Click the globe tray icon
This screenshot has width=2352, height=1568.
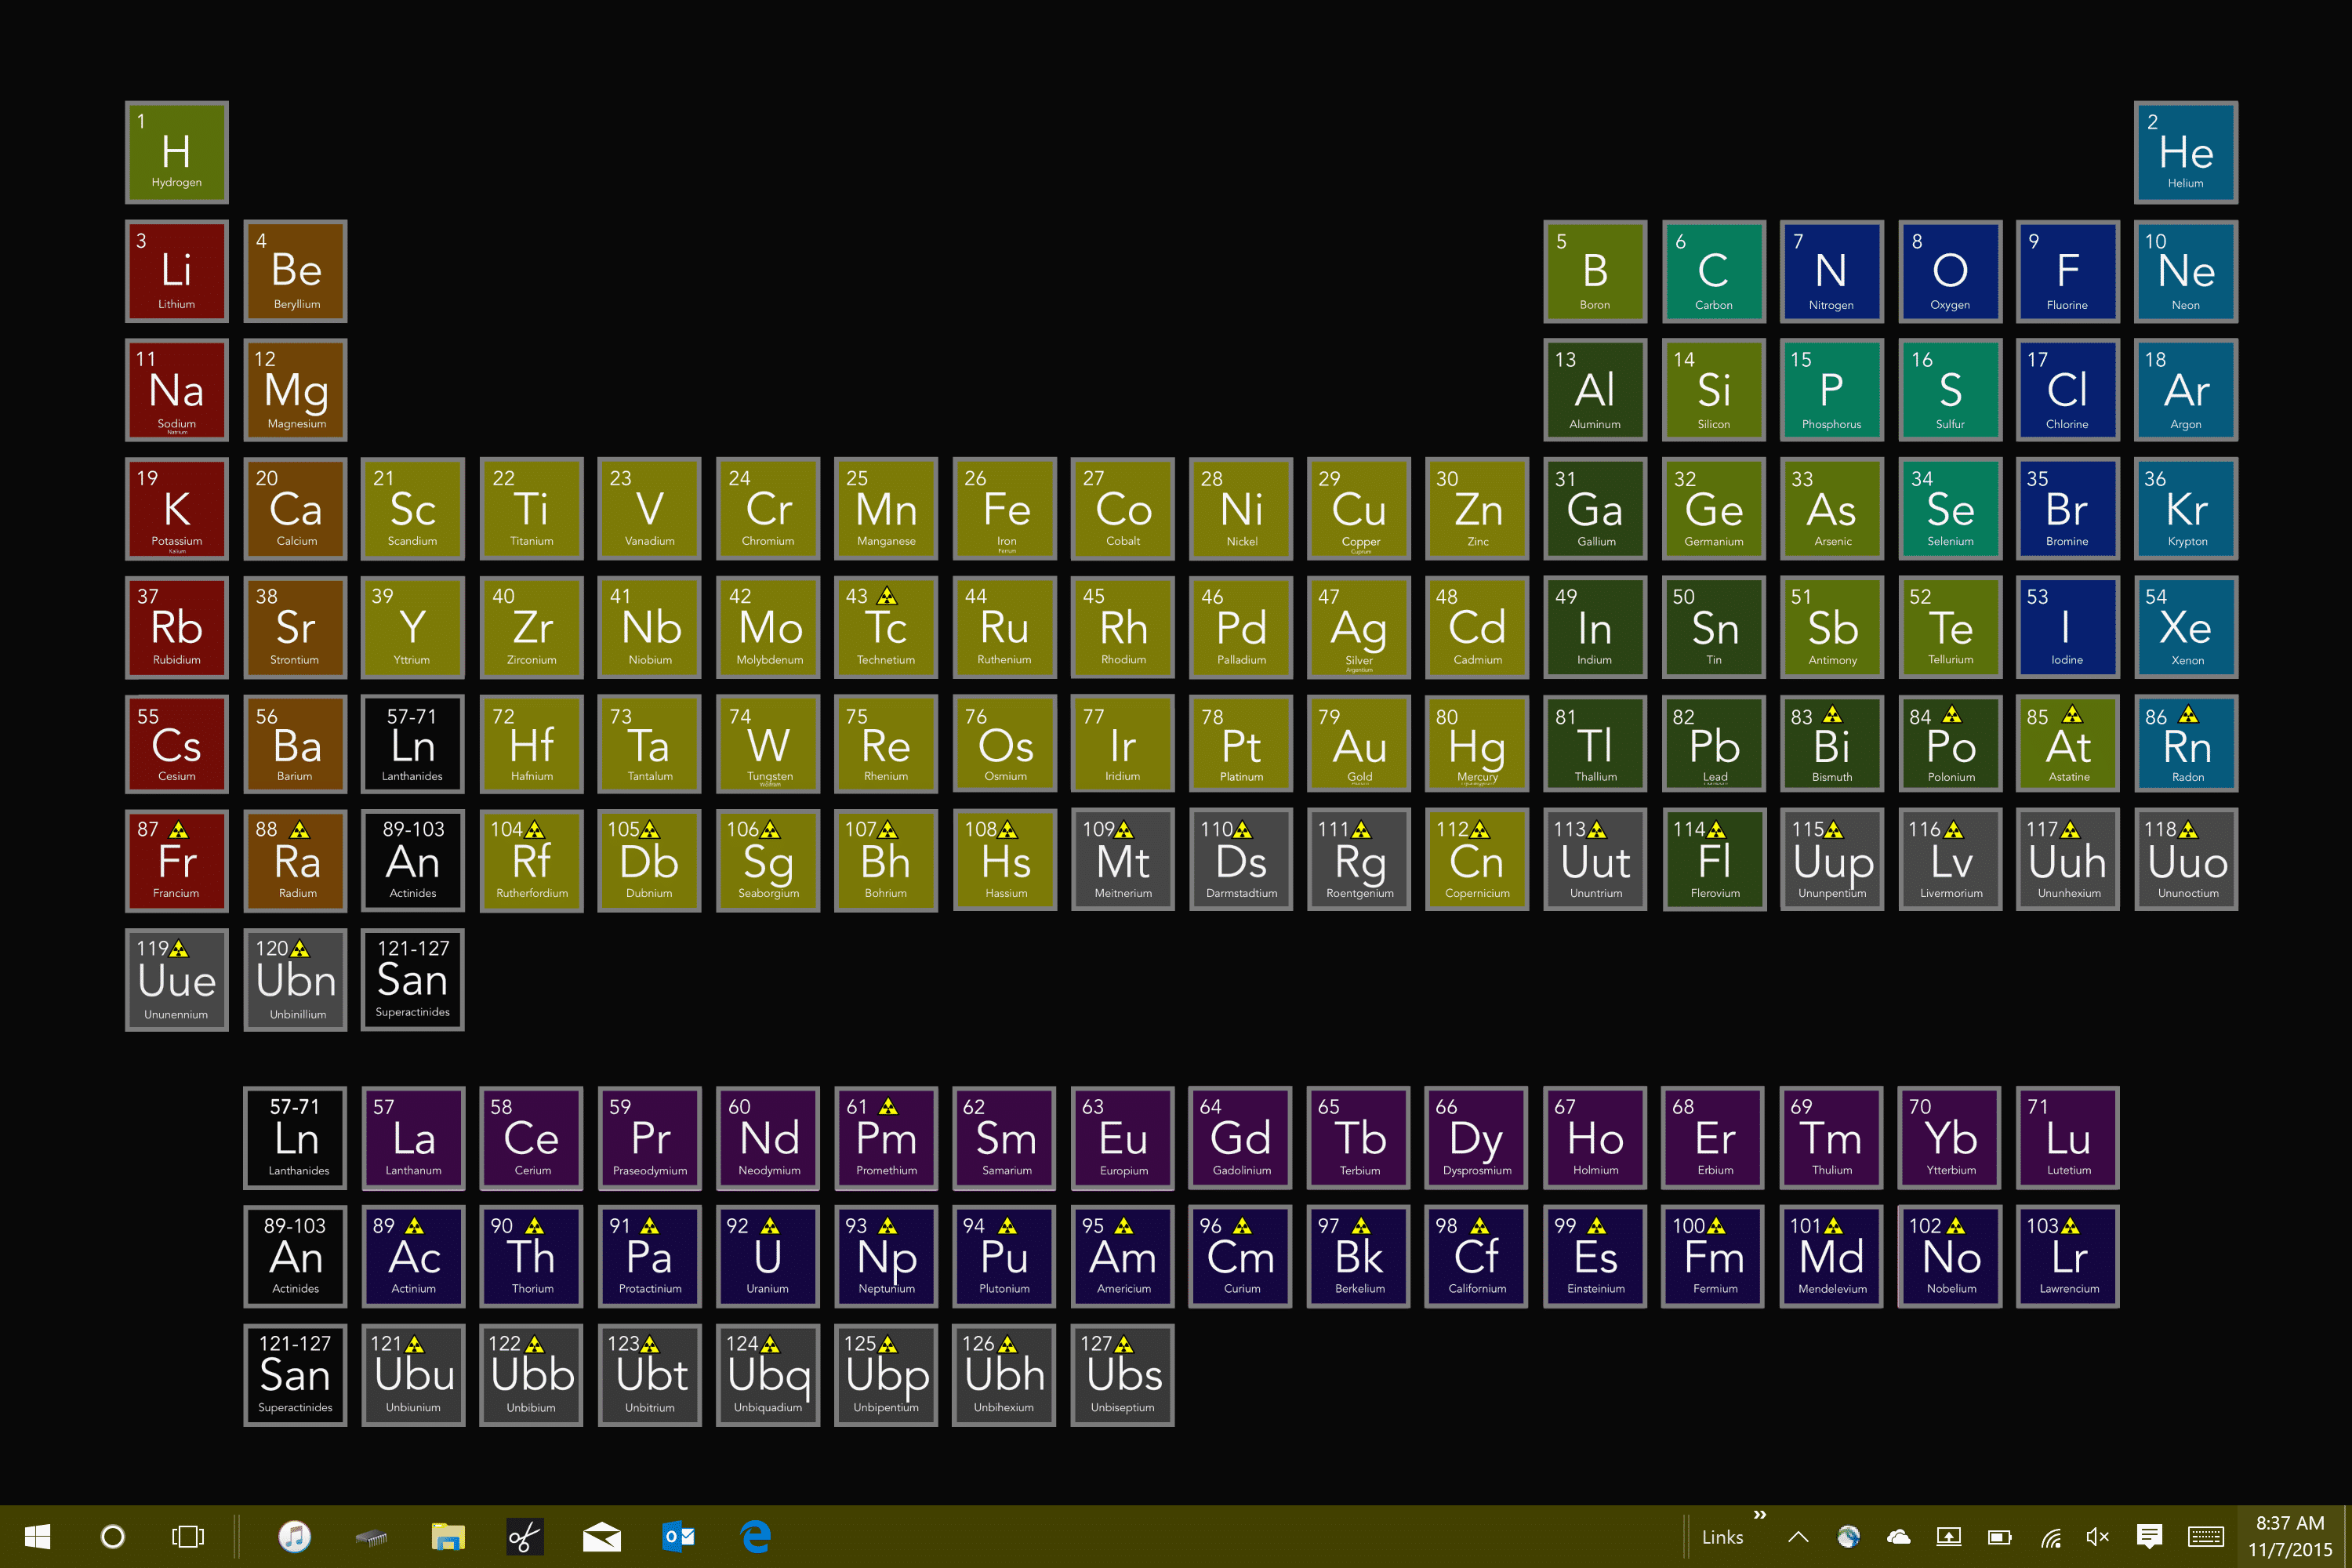pyautogui.click(x=1848, y=1537)
